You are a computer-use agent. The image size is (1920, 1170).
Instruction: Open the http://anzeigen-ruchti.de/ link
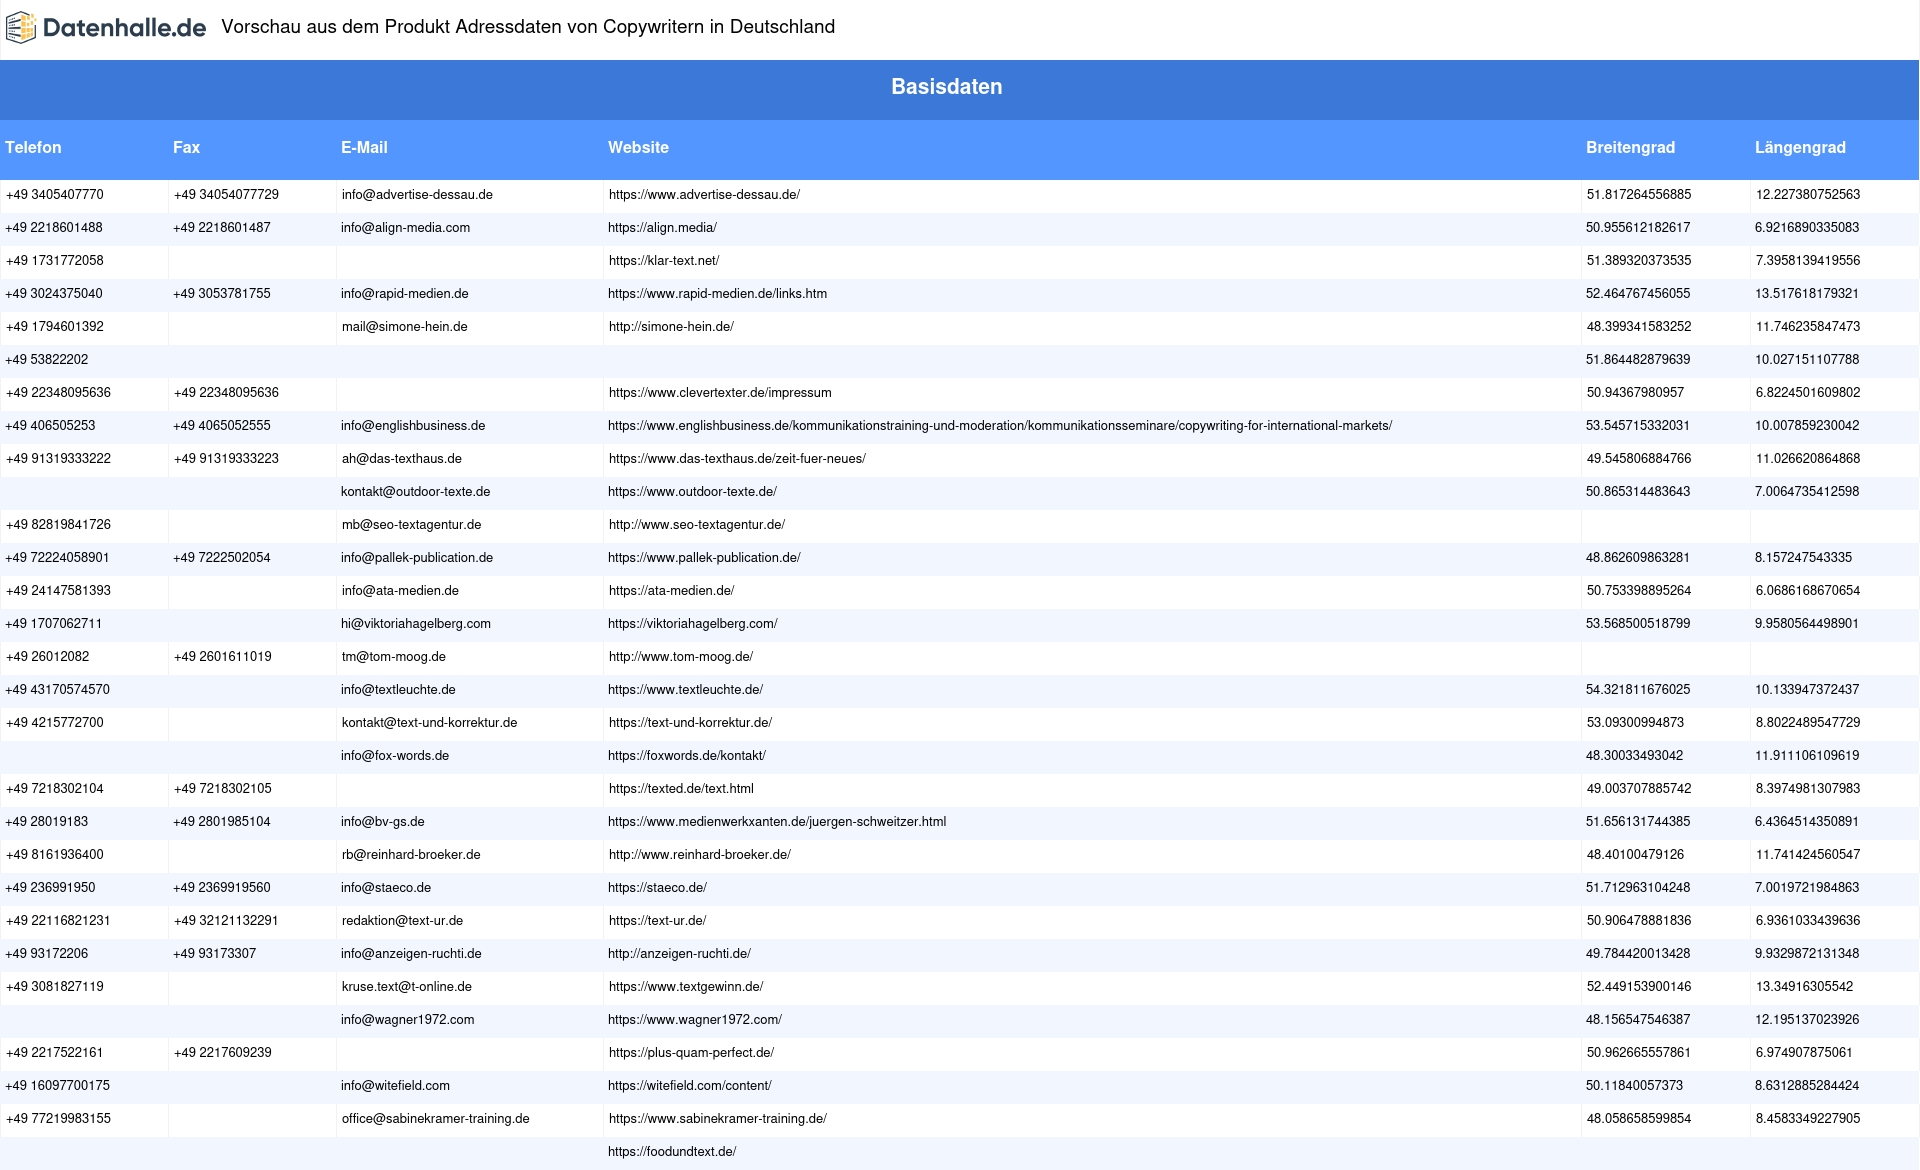679,954
